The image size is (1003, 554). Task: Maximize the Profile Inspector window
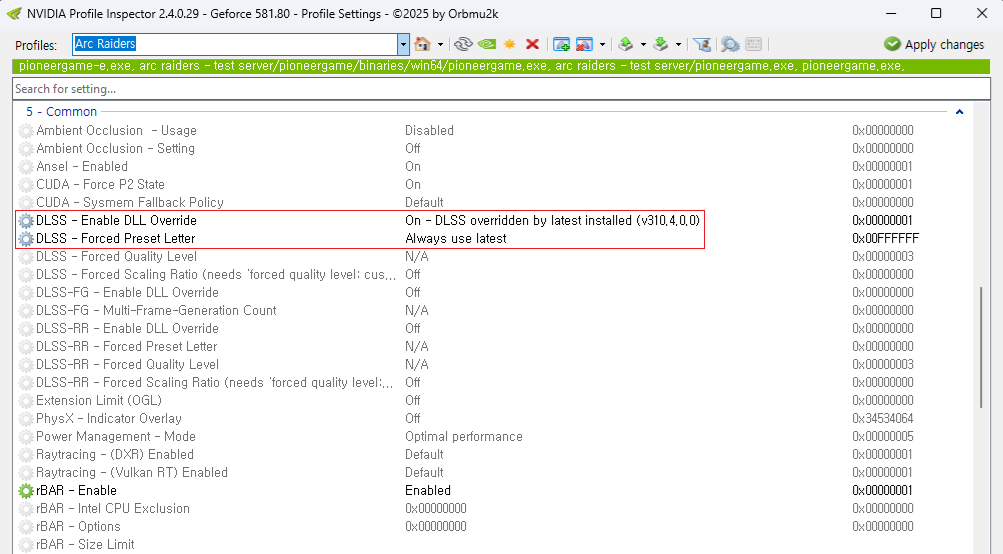pos(936,13)
